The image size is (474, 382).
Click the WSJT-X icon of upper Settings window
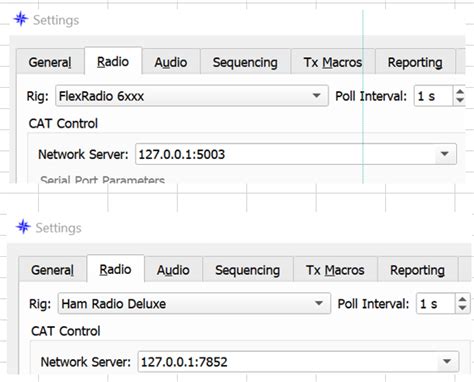[x=21, y=19]
